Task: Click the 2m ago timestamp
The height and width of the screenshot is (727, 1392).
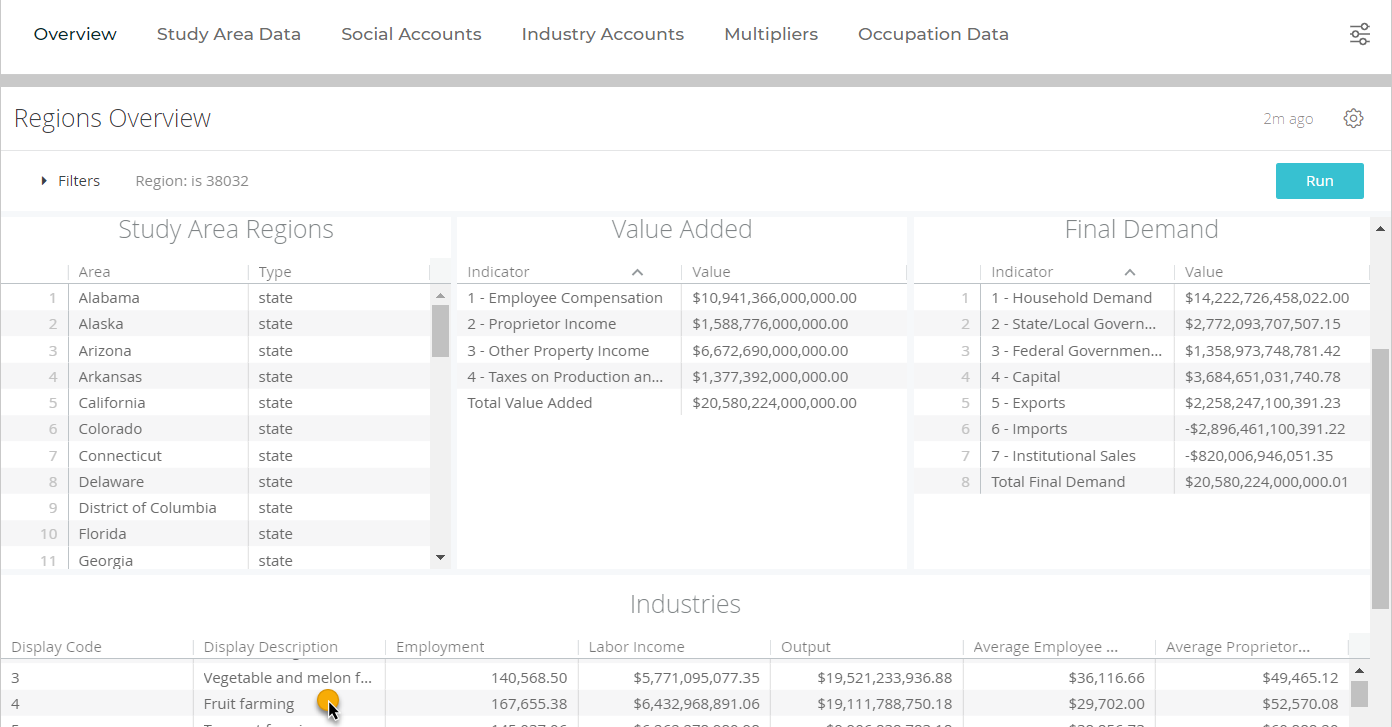Action: (1288, 118)
